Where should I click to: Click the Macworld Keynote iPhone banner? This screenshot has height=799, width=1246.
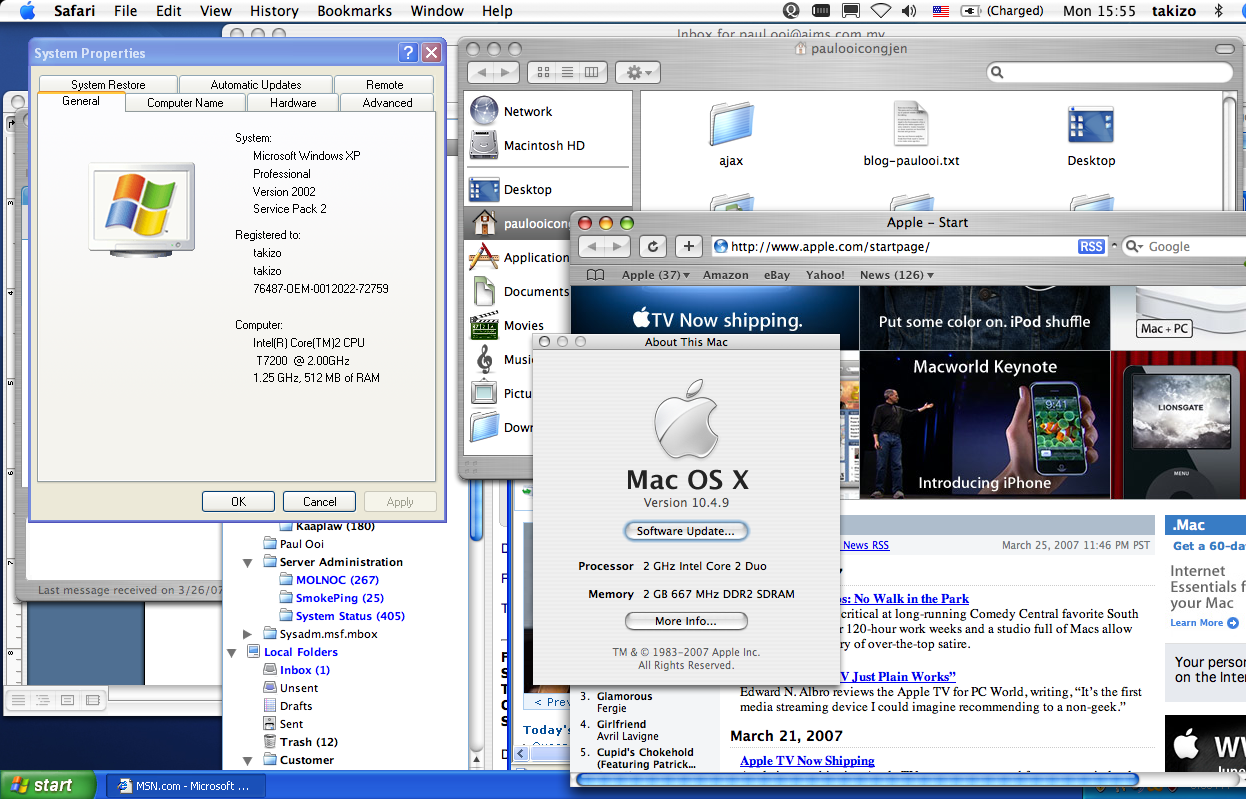(985, 425)
